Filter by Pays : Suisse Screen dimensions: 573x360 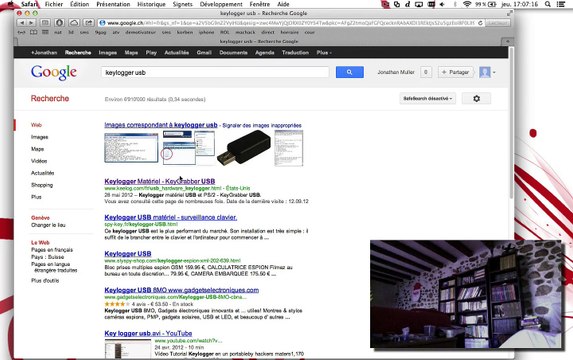(48, 257)
